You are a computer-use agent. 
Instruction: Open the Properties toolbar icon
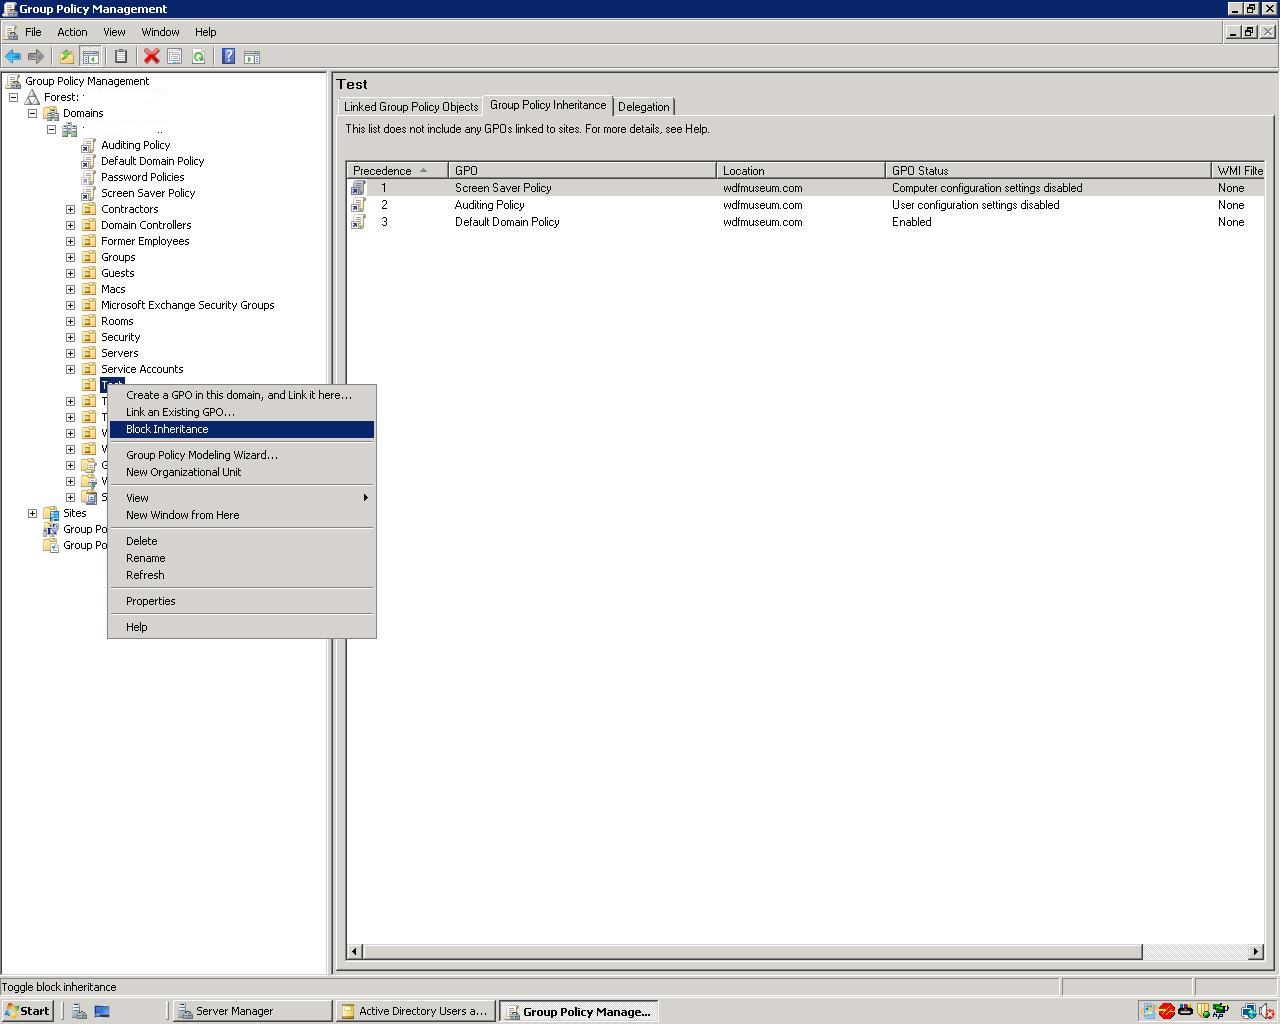[174, 57]
